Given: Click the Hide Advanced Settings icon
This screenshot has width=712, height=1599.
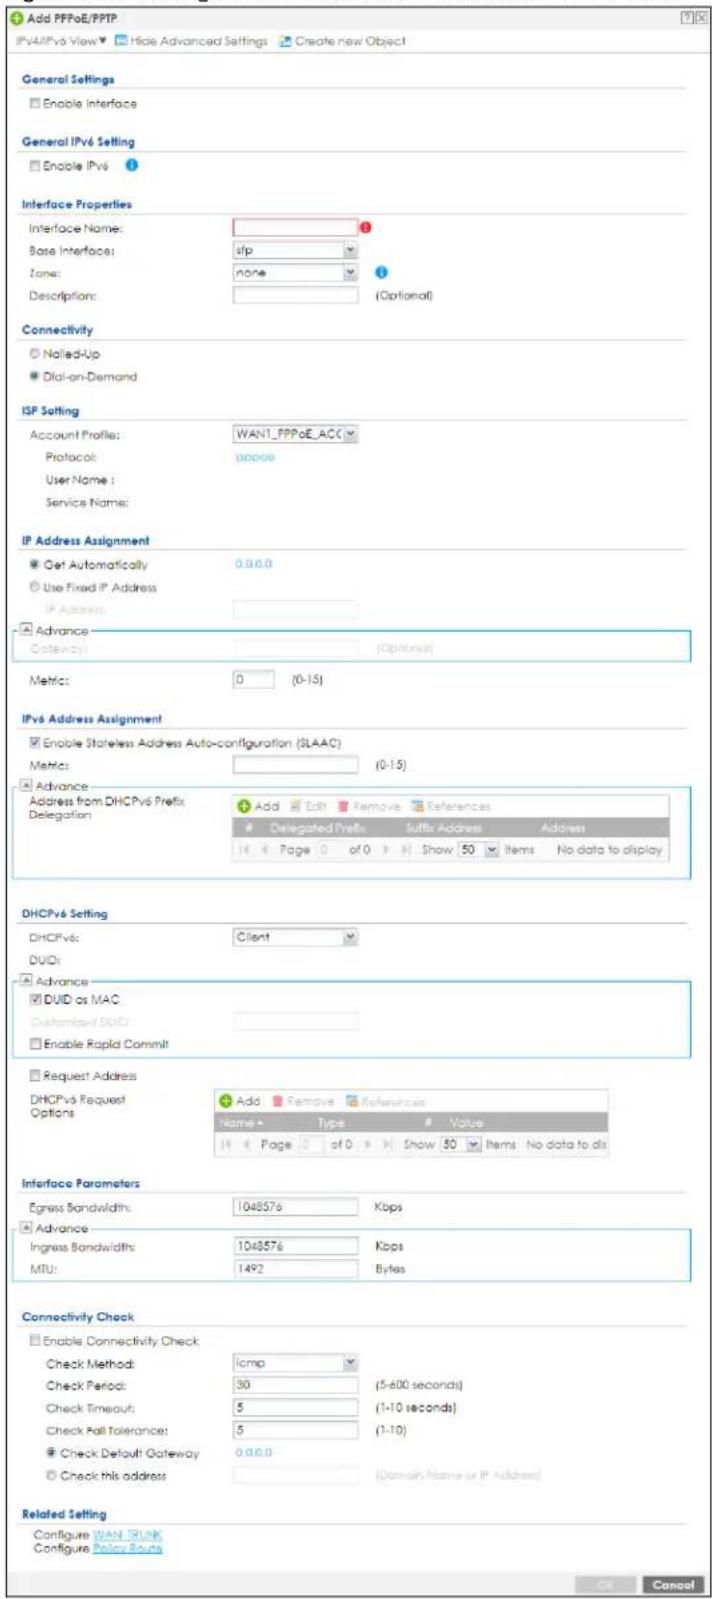Looking at the screenshot, I should click(120, 41).
